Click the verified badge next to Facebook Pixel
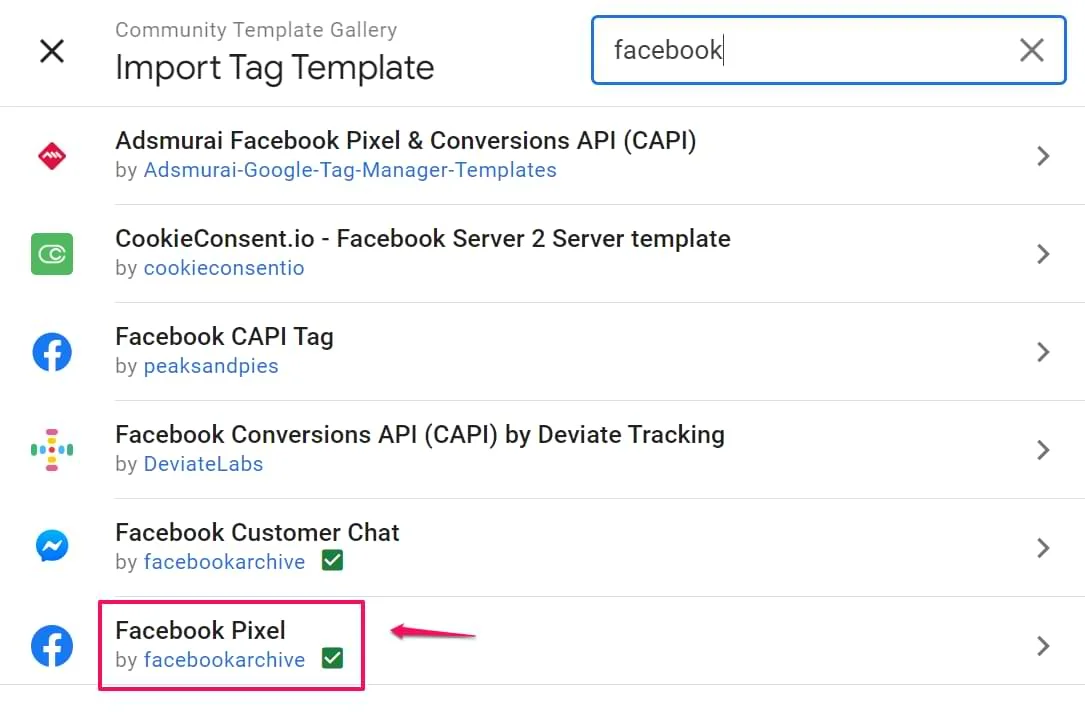The width and height of the screenshot is (1085, 714). [331, 658]
